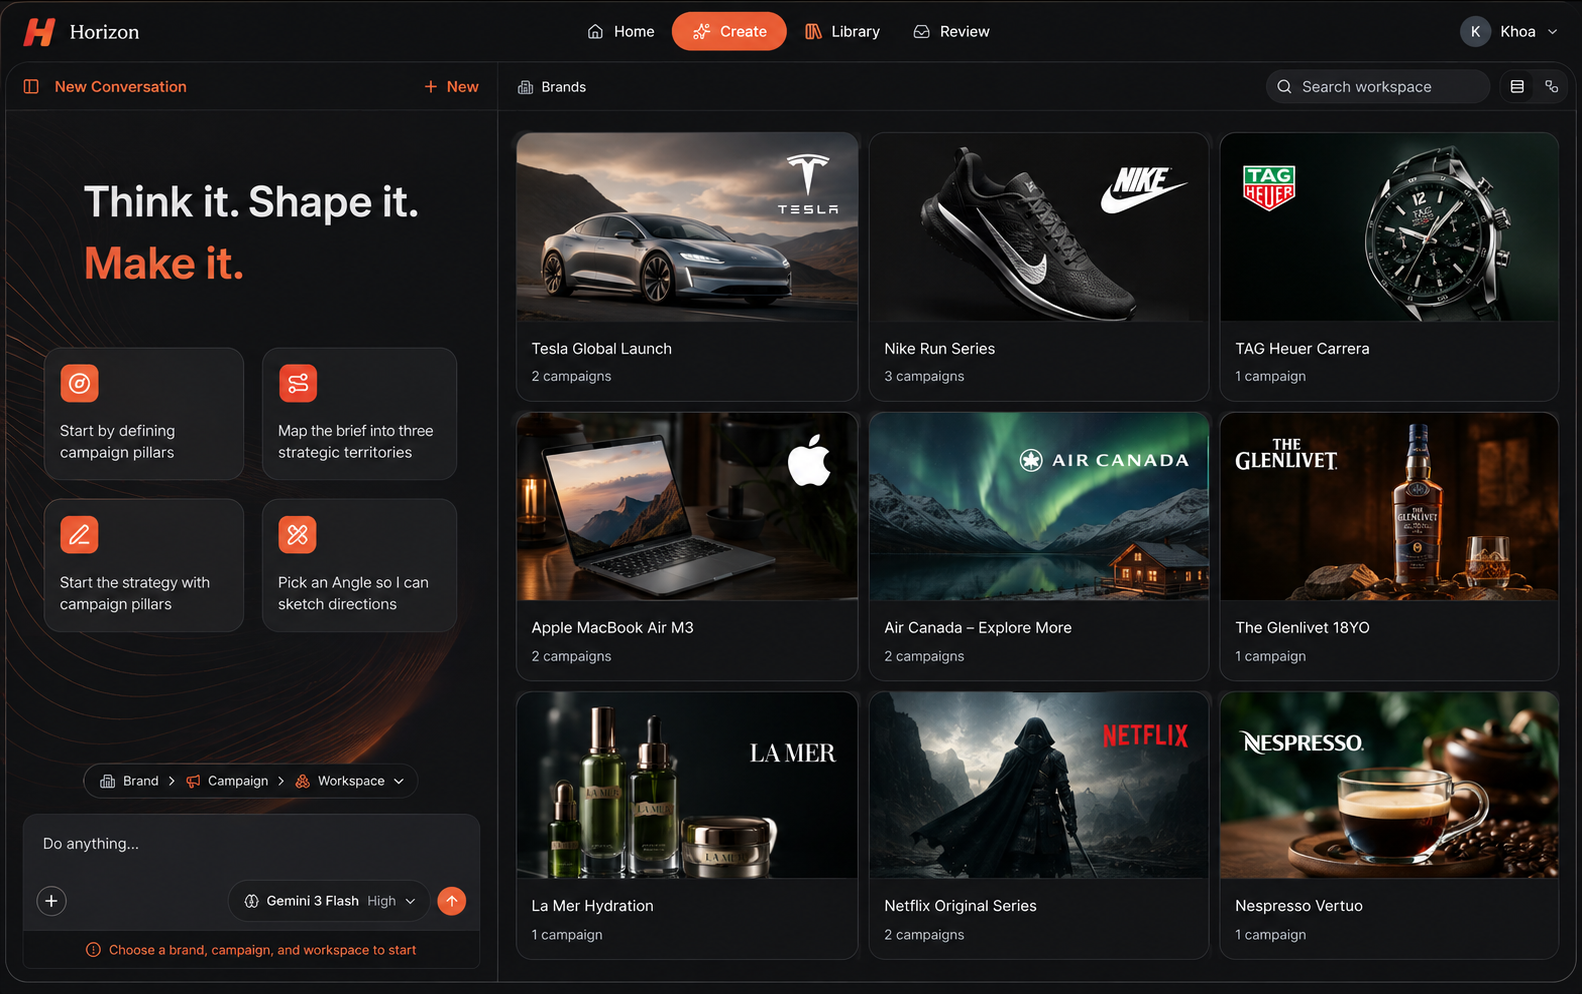Click the Brands building icon
This screenshot has height=994, width=1582.
point(525,87)
